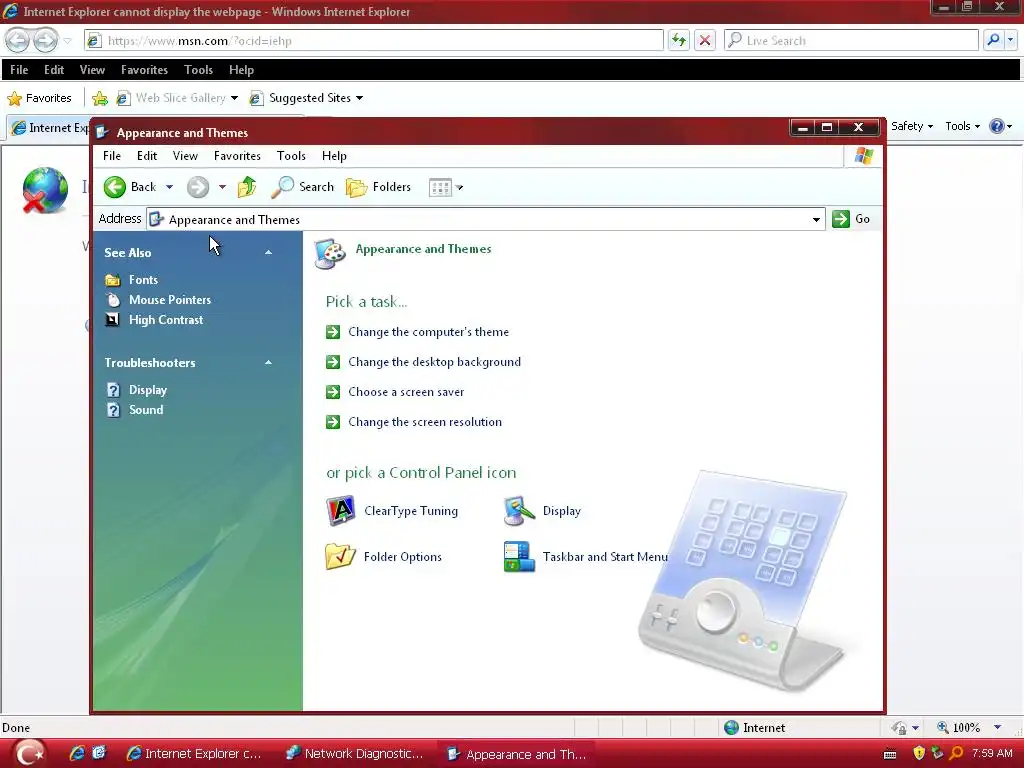Open the Display troubleshooter question icon
1024x768 pixels.
point(113,390)
